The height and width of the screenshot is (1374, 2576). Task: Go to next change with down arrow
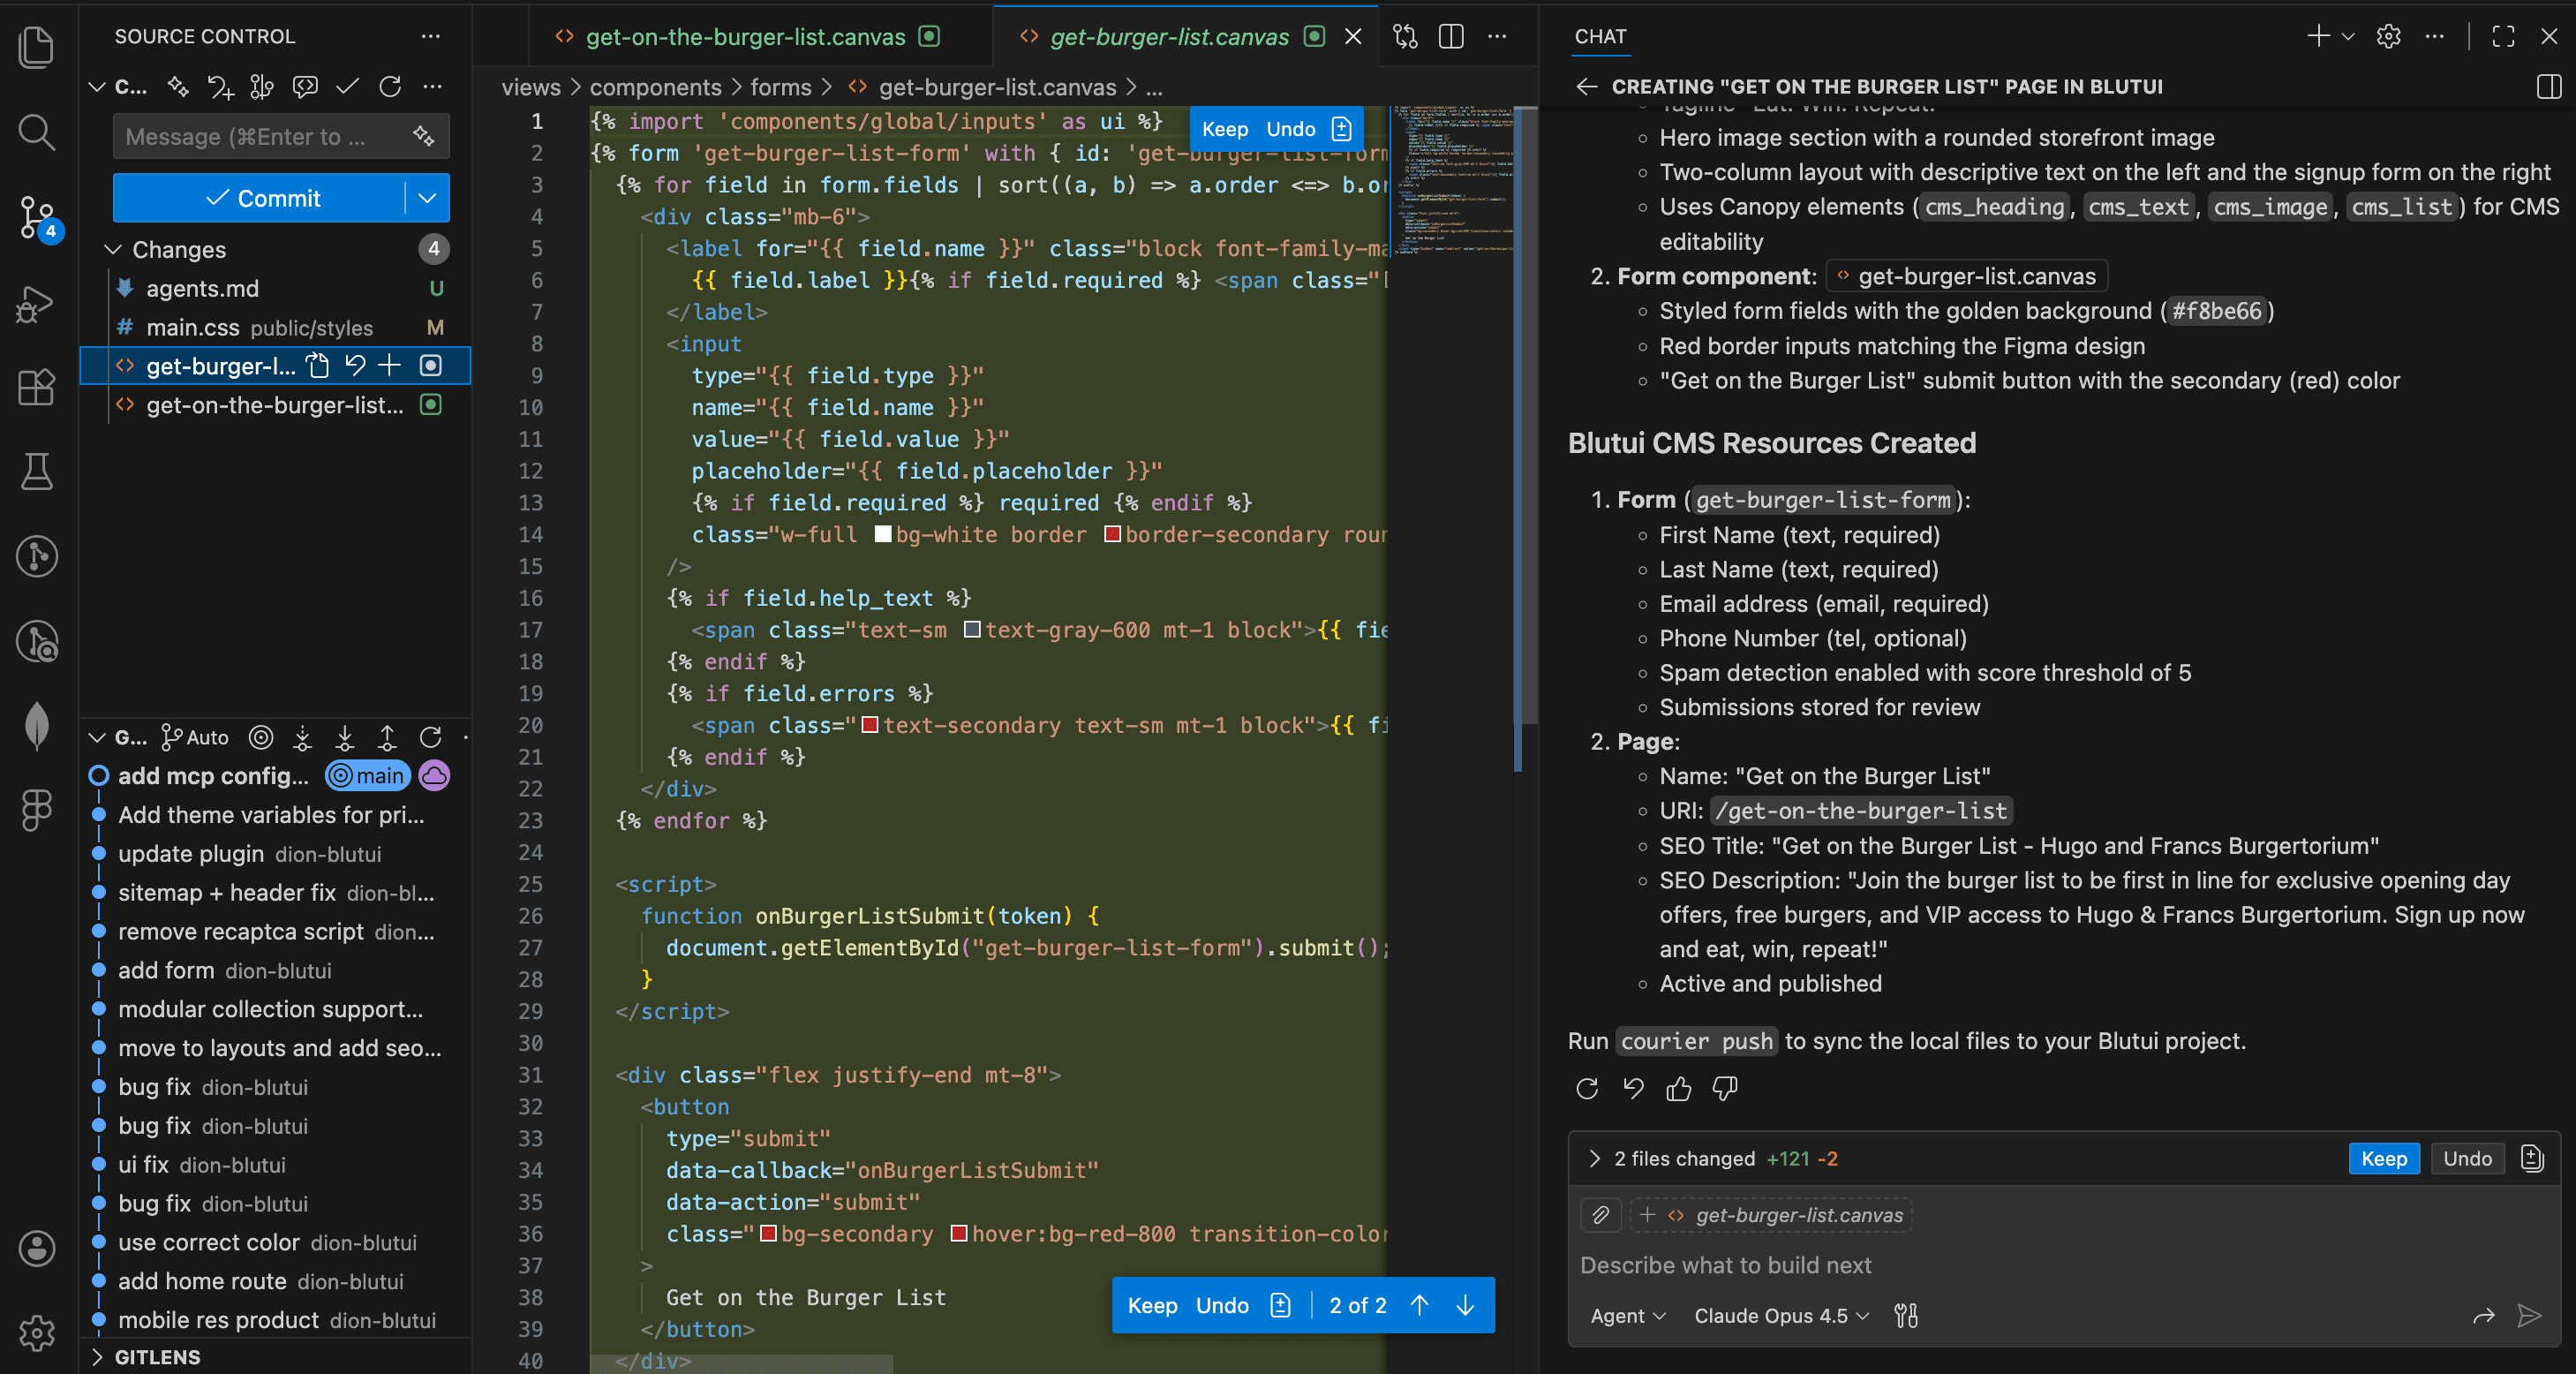(1465, 1305)
